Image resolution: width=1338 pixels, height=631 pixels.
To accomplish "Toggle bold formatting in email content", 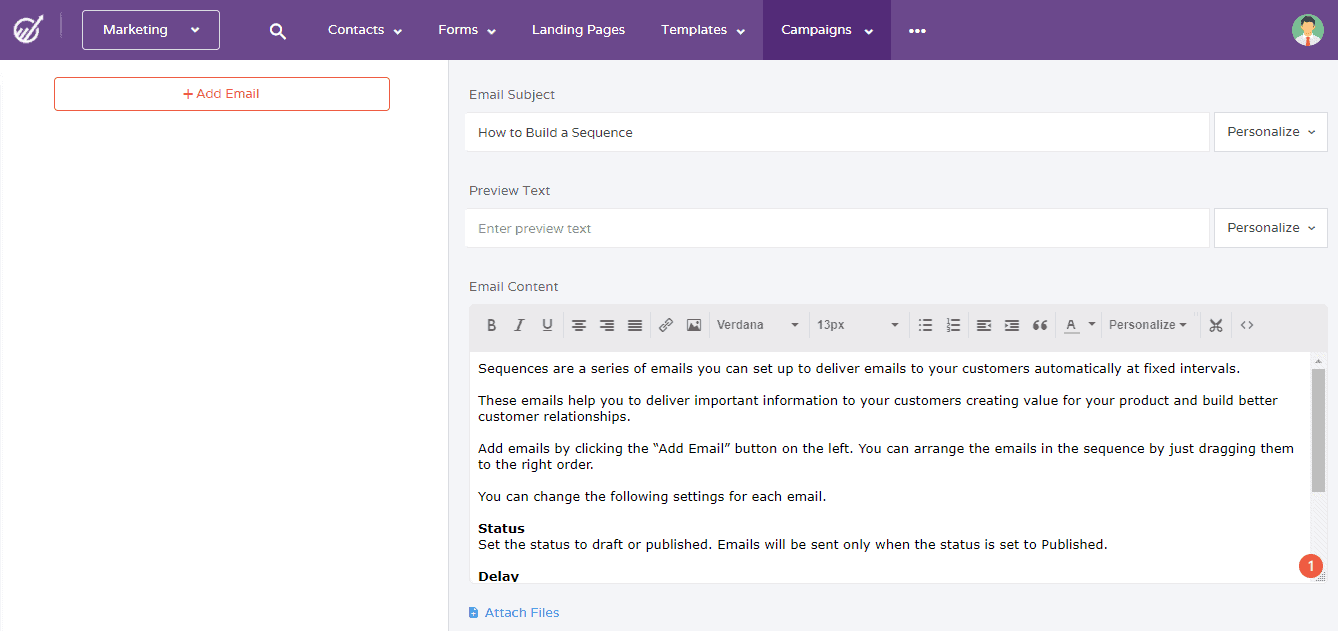I will (491, 324).
